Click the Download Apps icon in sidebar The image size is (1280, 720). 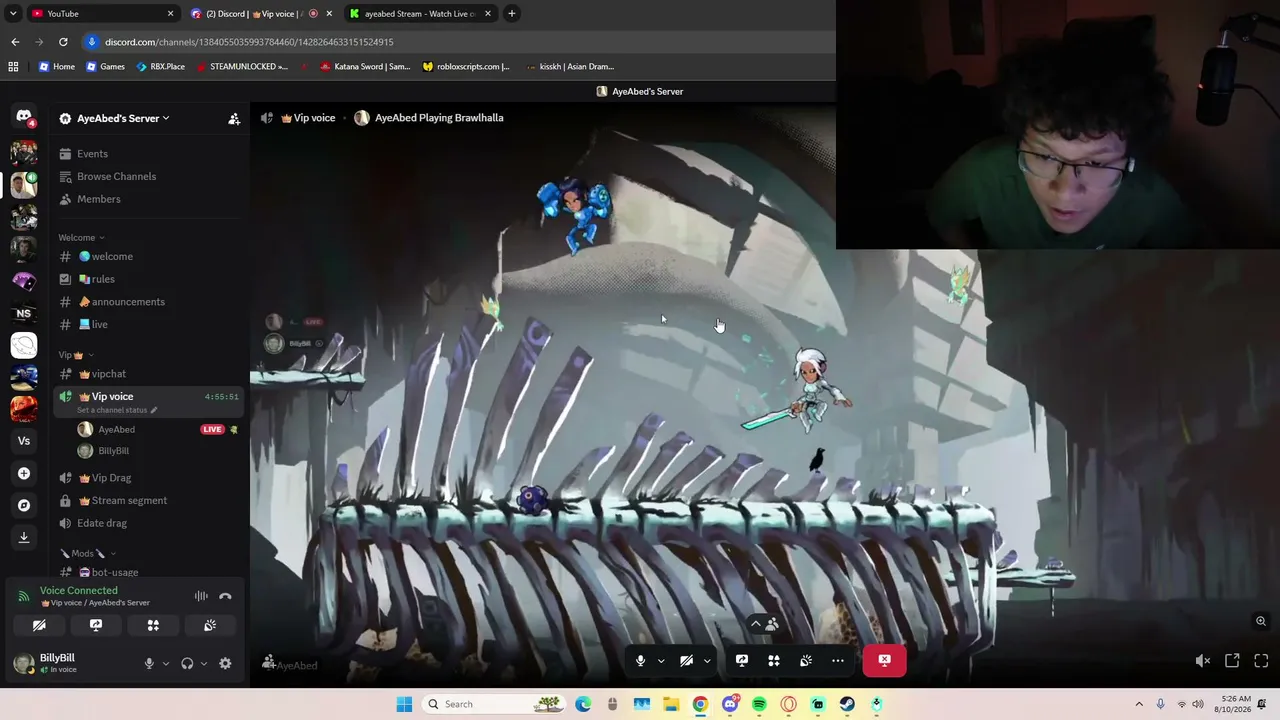24,537
